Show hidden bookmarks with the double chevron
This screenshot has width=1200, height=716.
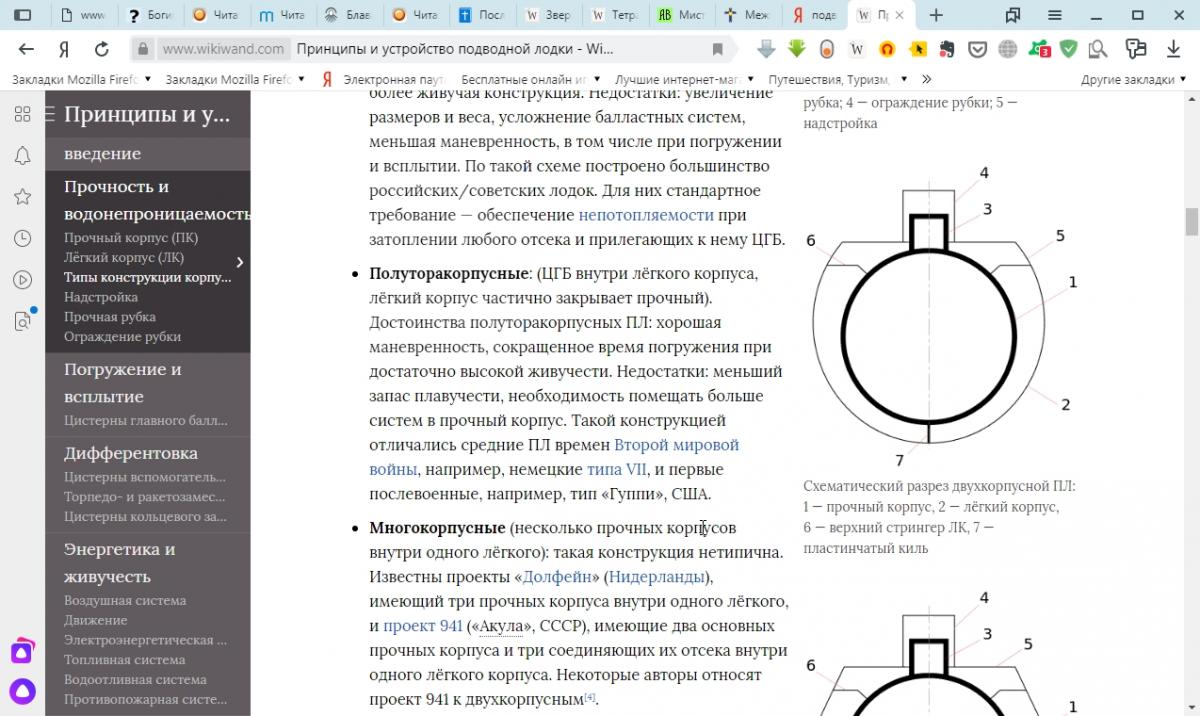coord(926,79)
